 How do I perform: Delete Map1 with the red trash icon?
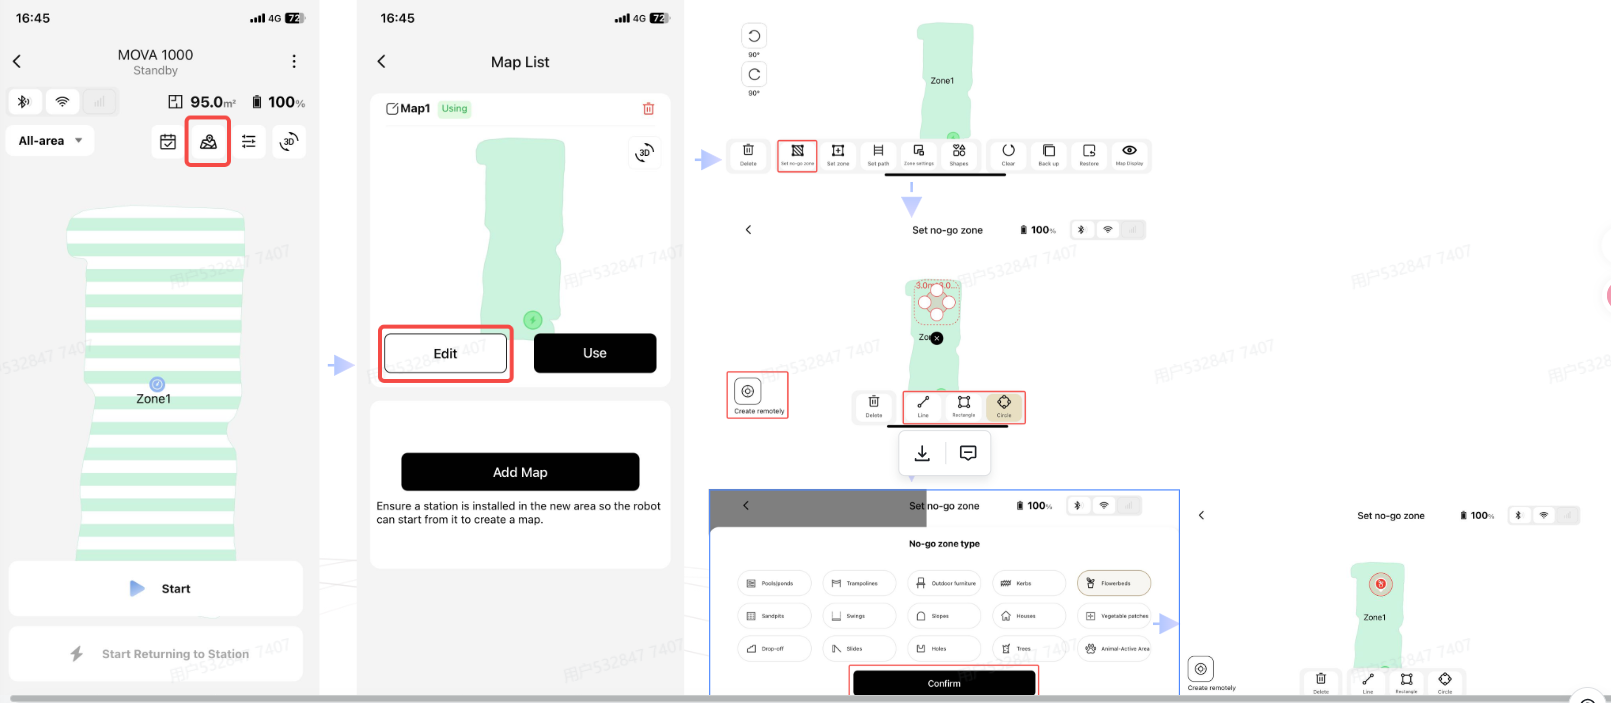click(648, 108)
